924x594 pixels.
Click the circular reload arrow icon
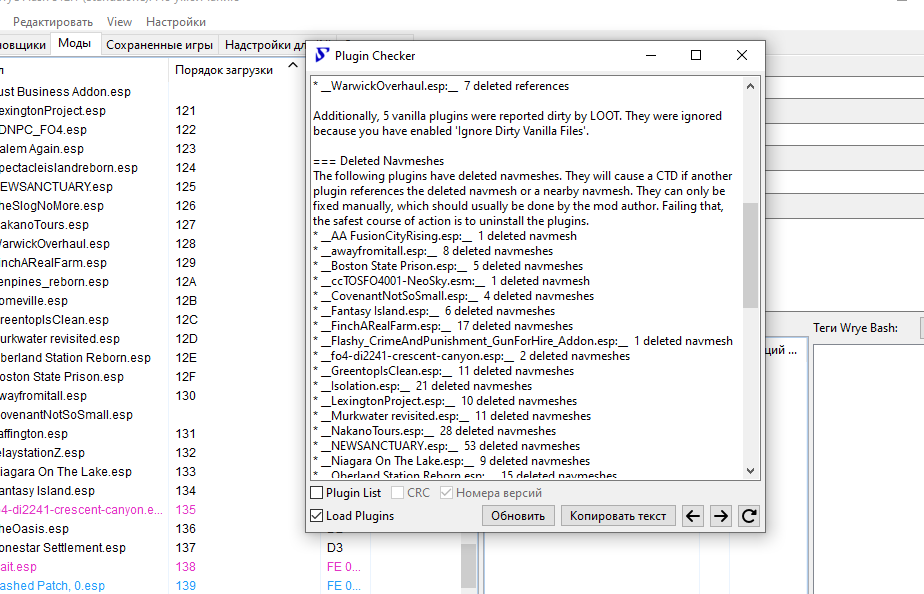pos(748,516)
